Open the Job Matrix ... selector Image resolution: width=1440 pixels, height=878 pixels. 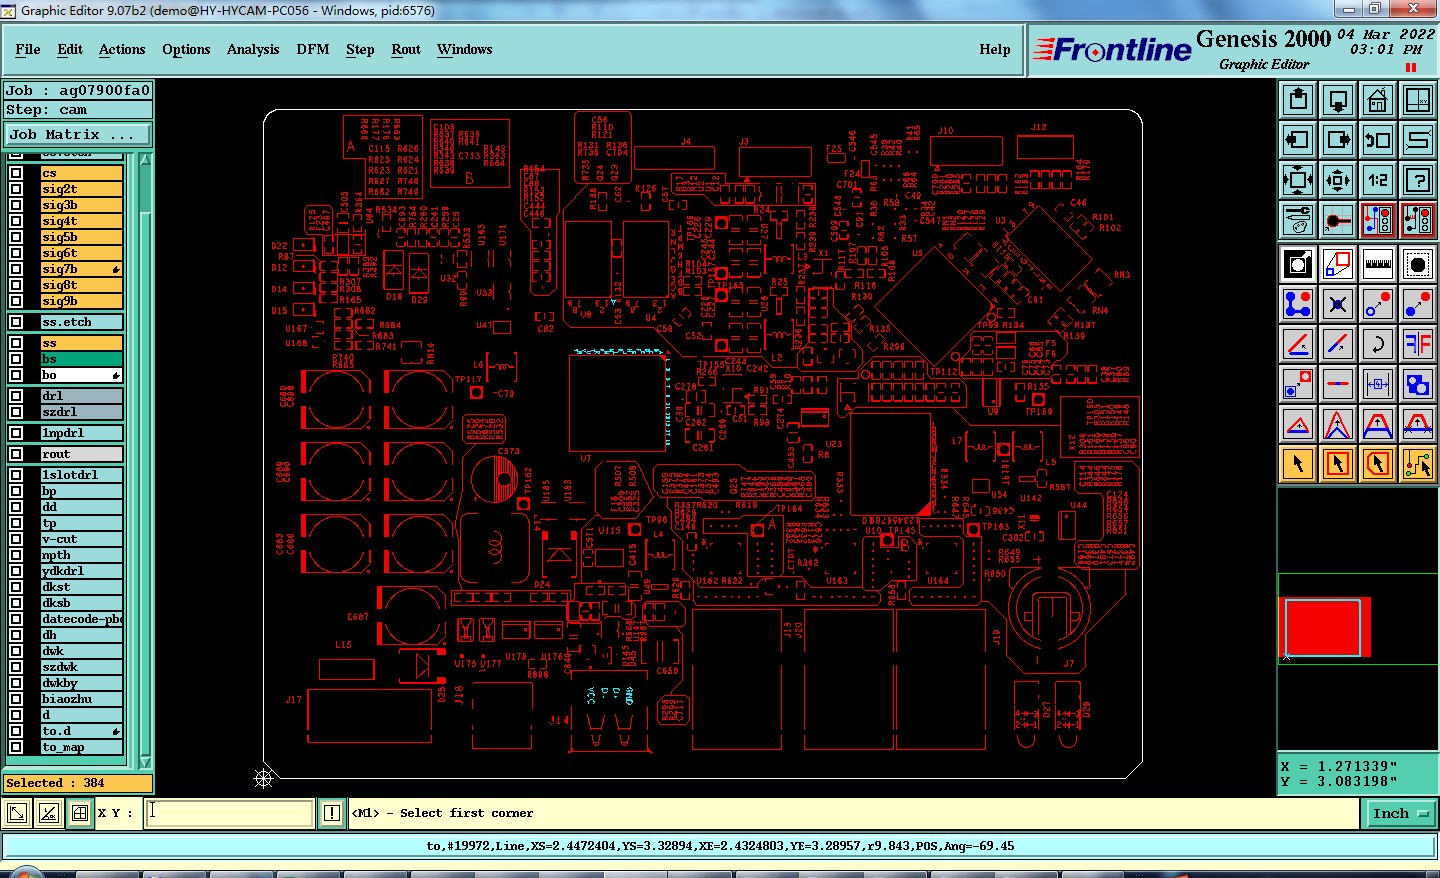(78, 134)
